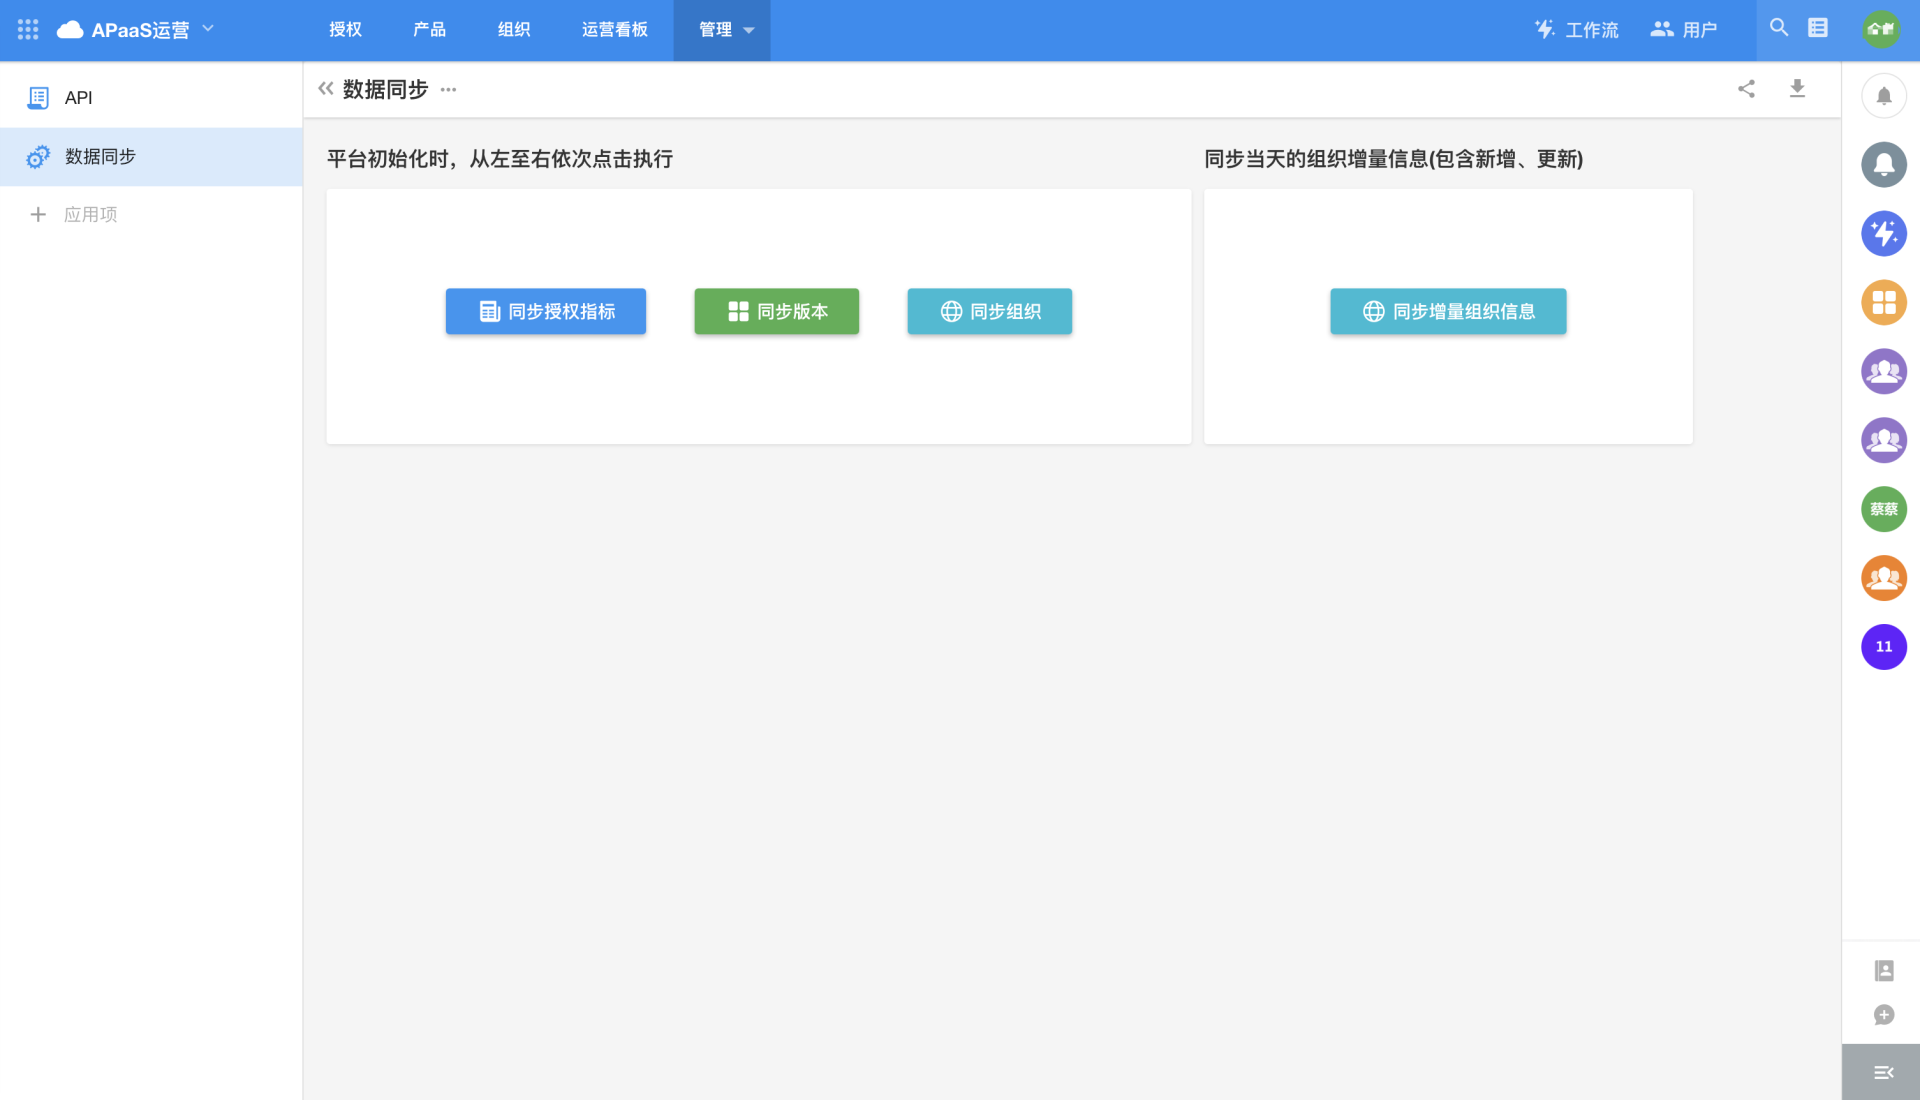Screen dimensions: 1920x1100
Task: Click the 同步授权指标 button
Action: pos(545,311)
